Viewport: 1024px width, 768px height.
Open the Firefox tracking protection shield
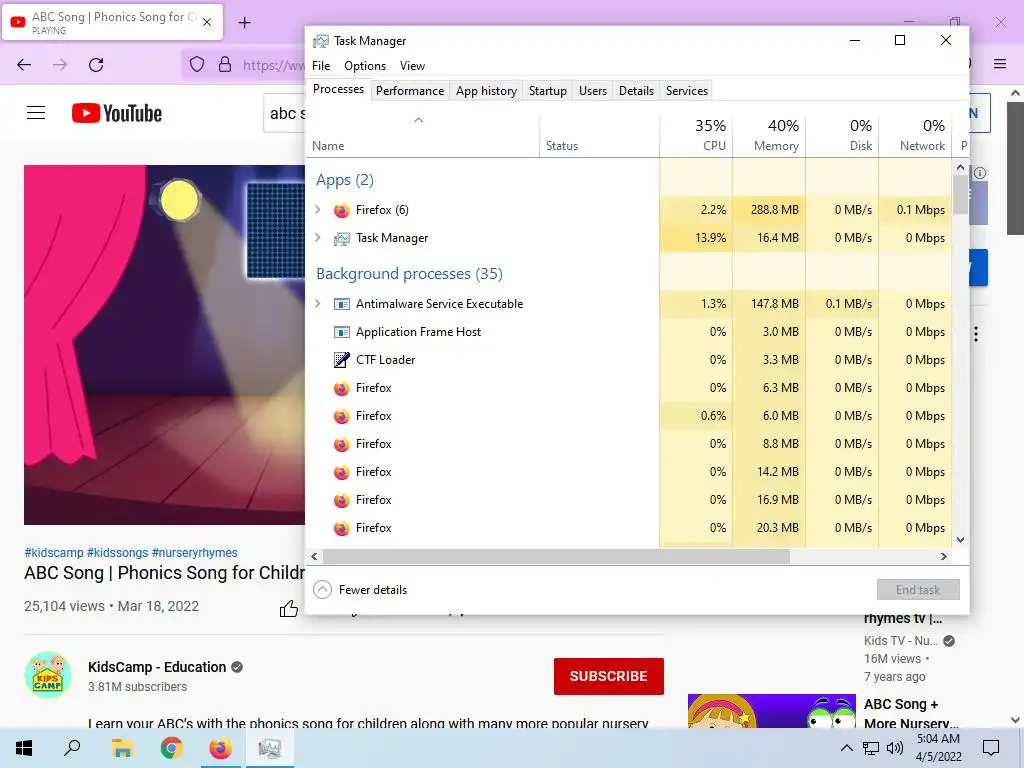197,65
